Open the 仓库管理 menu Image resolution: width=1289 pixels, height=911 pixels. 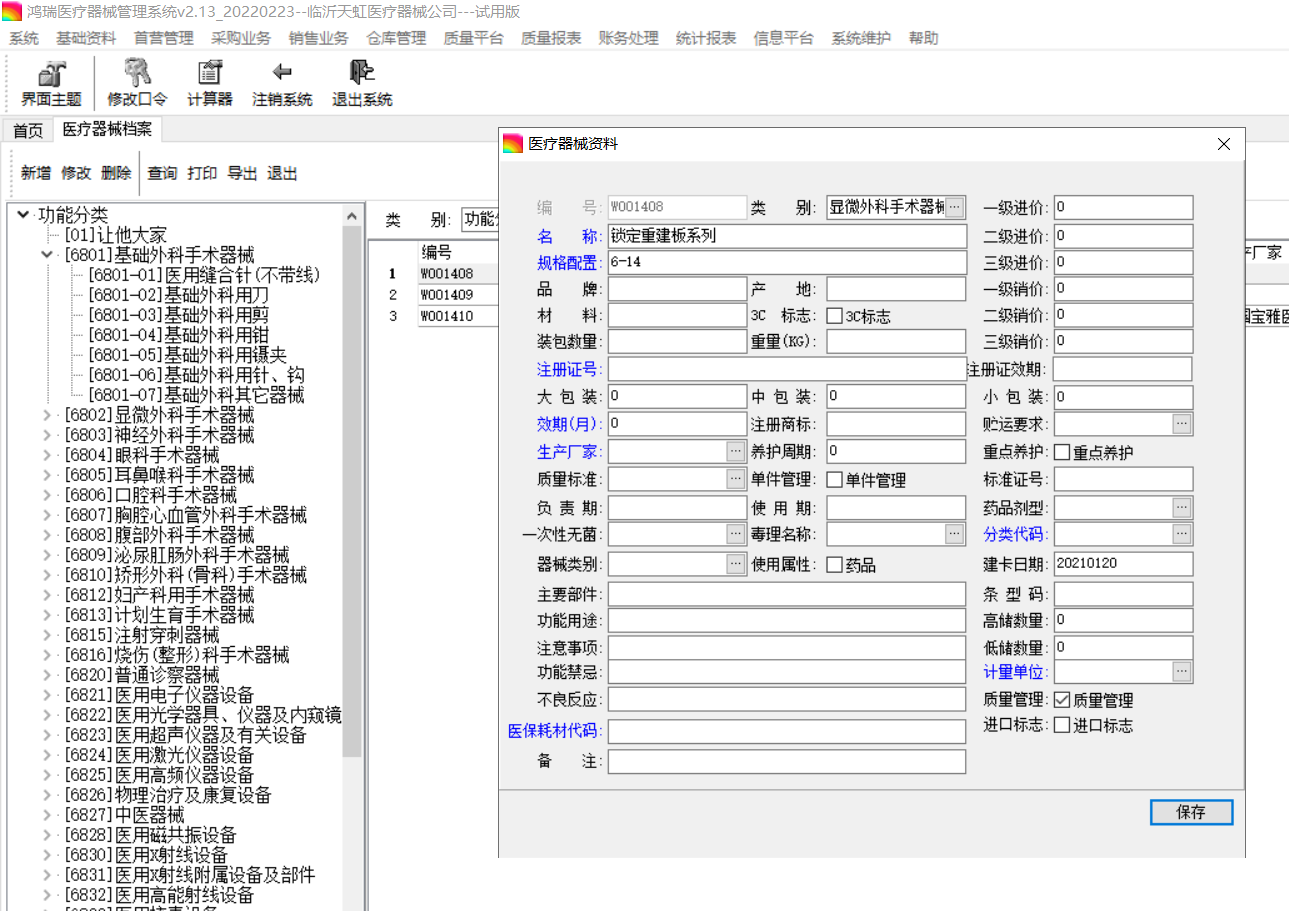[396, 38]
